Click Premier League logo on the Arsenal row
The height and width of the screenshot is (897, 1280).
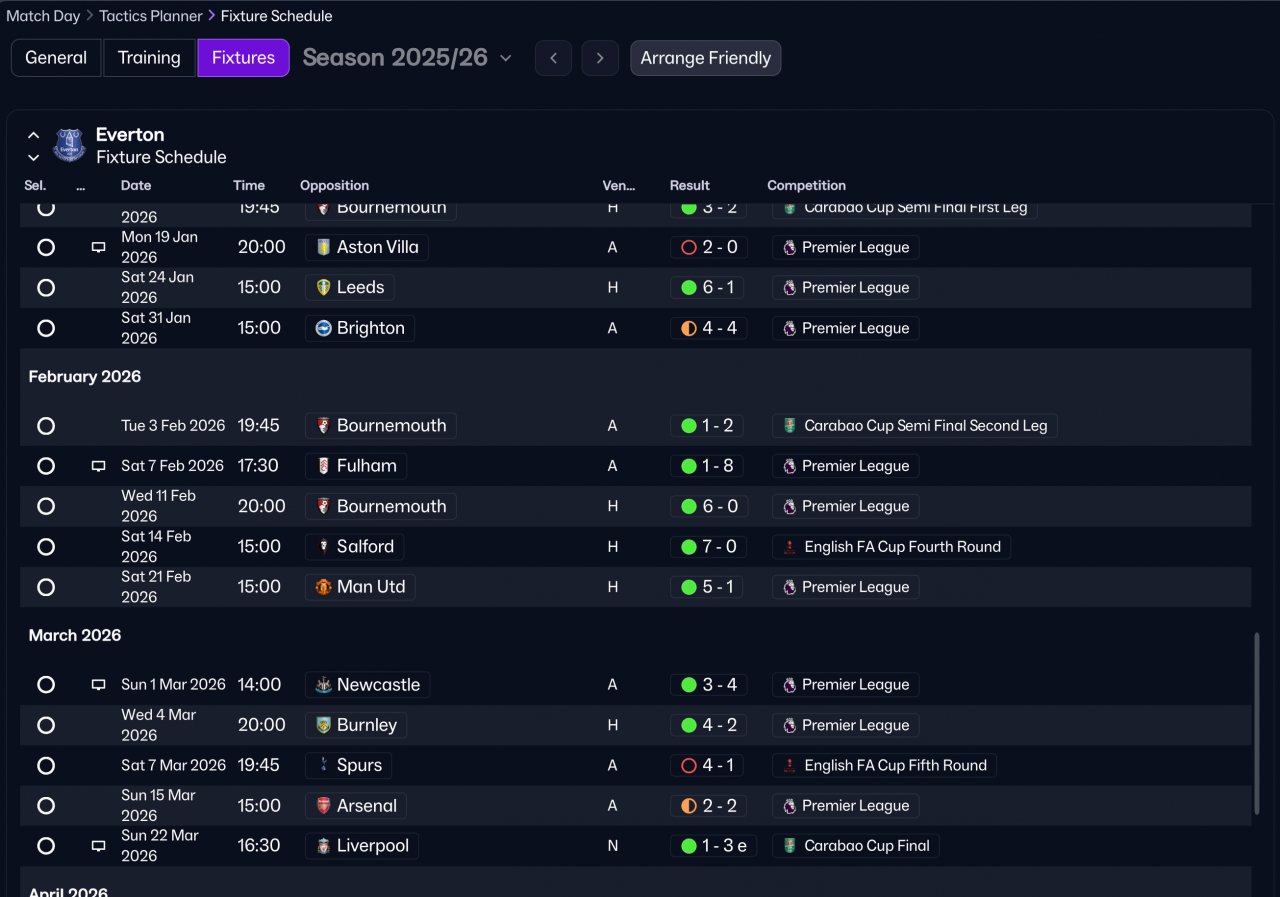(x=790, y=806)
